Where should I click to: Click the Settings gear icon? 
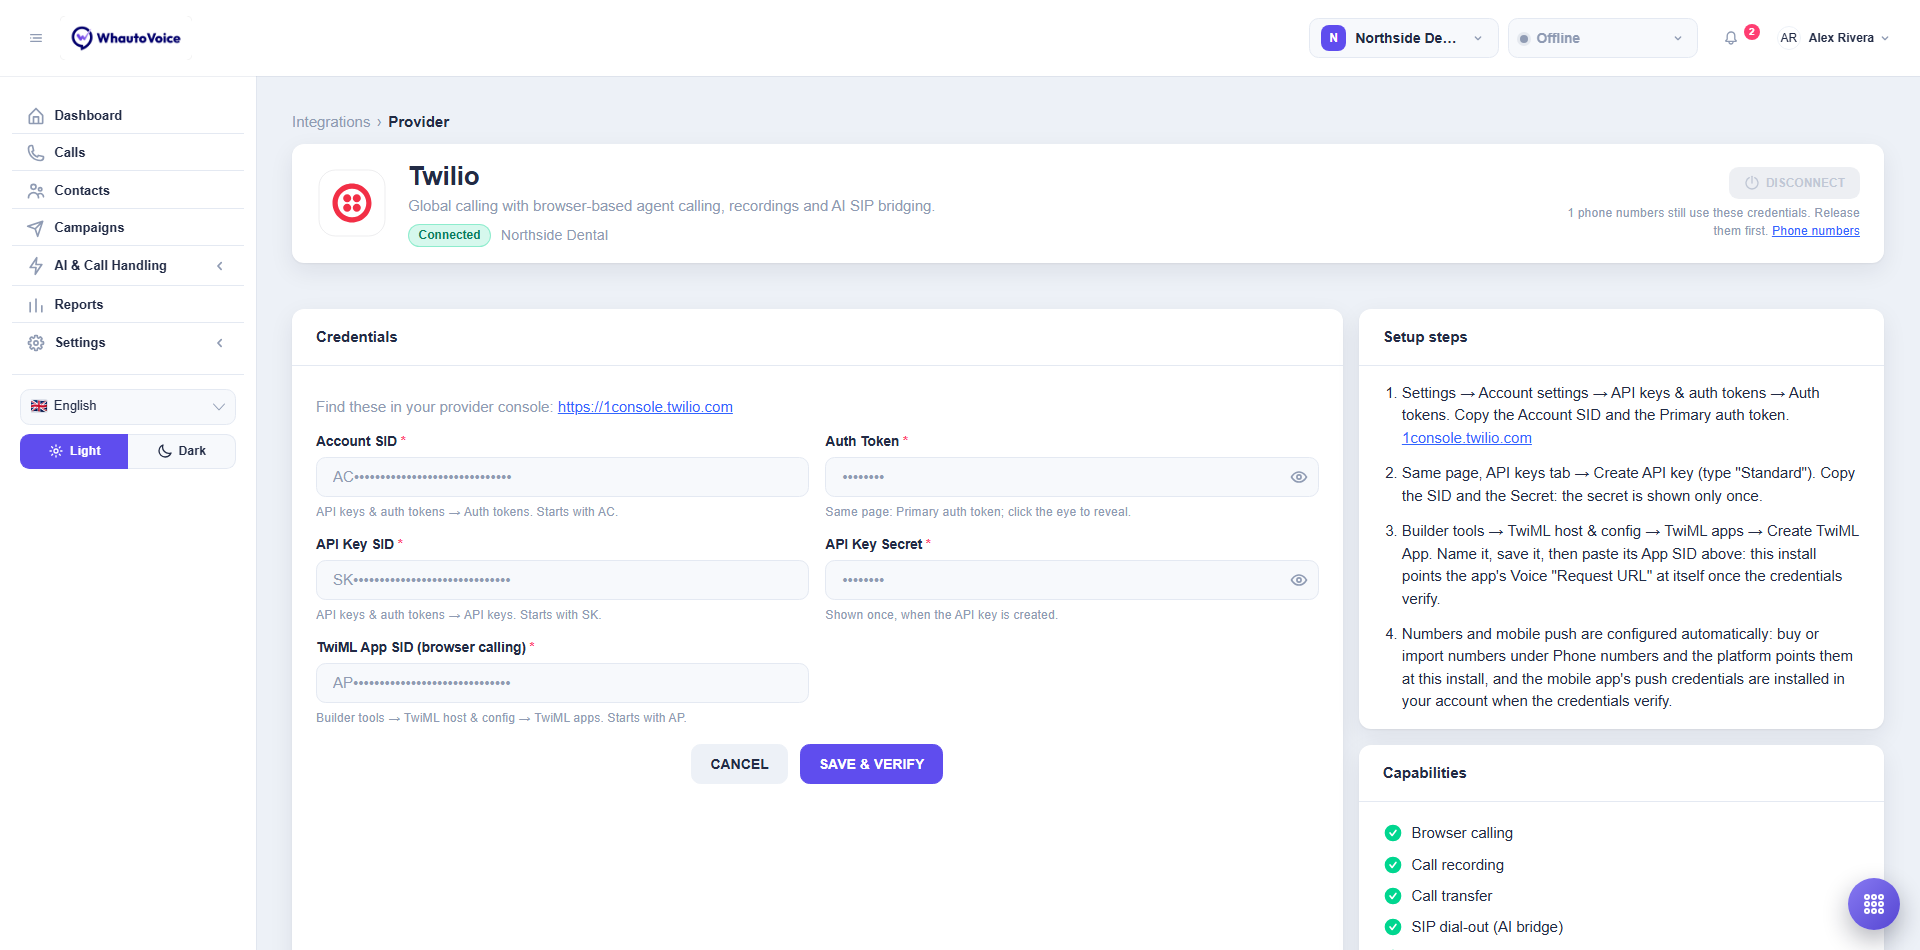36,343
